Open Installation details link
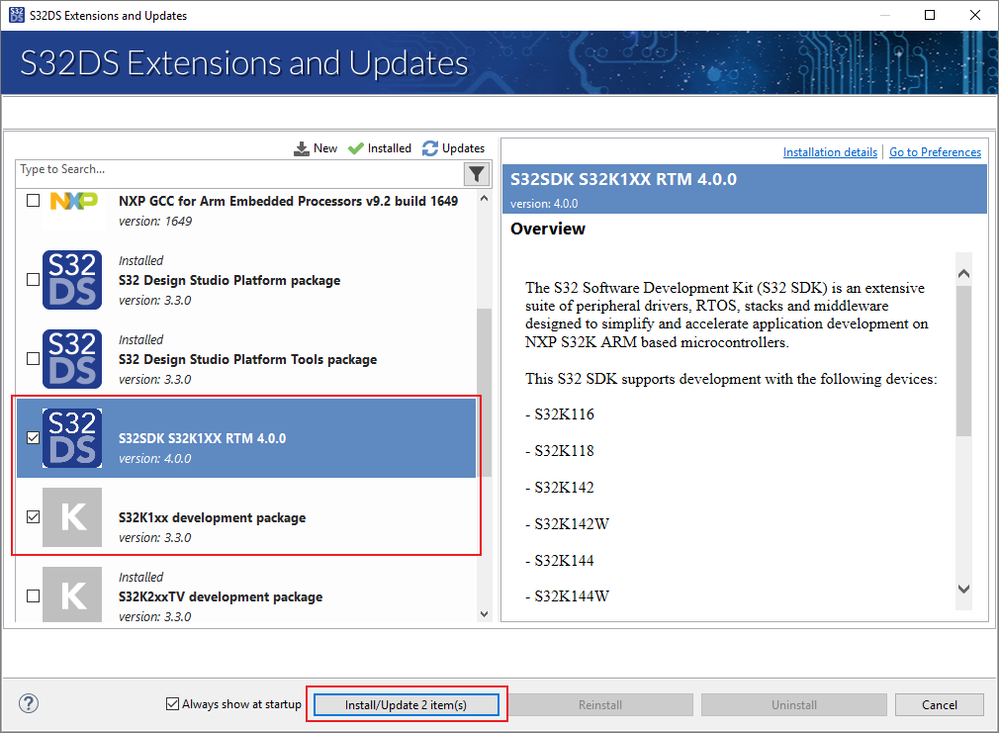999x733 pixels. point(830,152)
